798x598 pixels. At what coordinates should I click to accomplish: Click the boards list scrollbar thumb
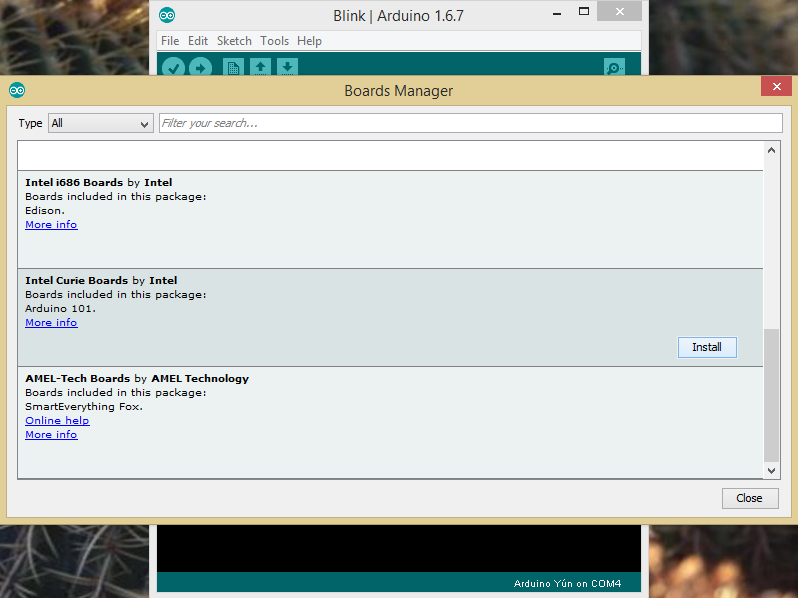pyautogui.click(x=772, y=395)
